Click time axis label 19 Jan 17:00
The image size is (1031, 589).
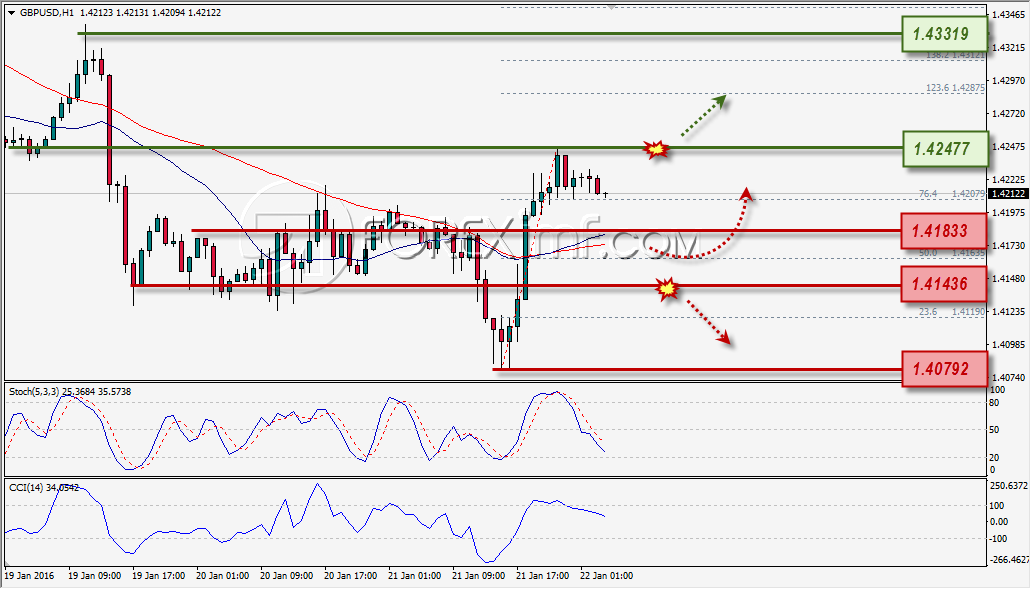click(x=158, y=575)
